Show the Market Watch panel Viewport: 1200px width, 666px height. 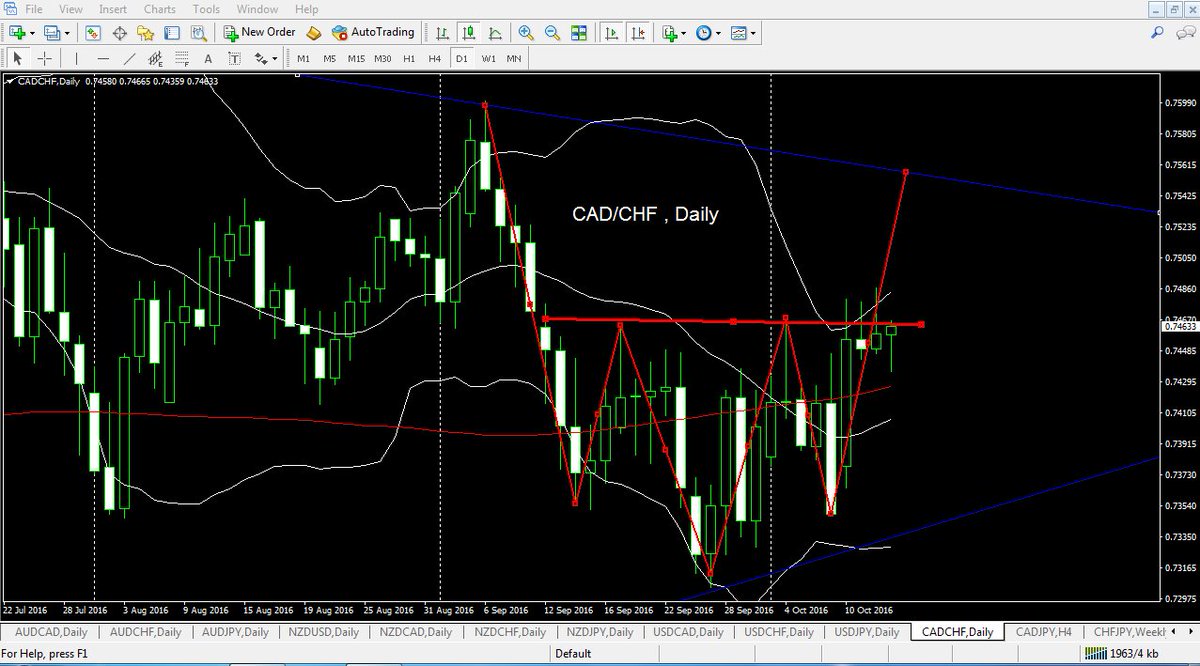tap(92, 33)
